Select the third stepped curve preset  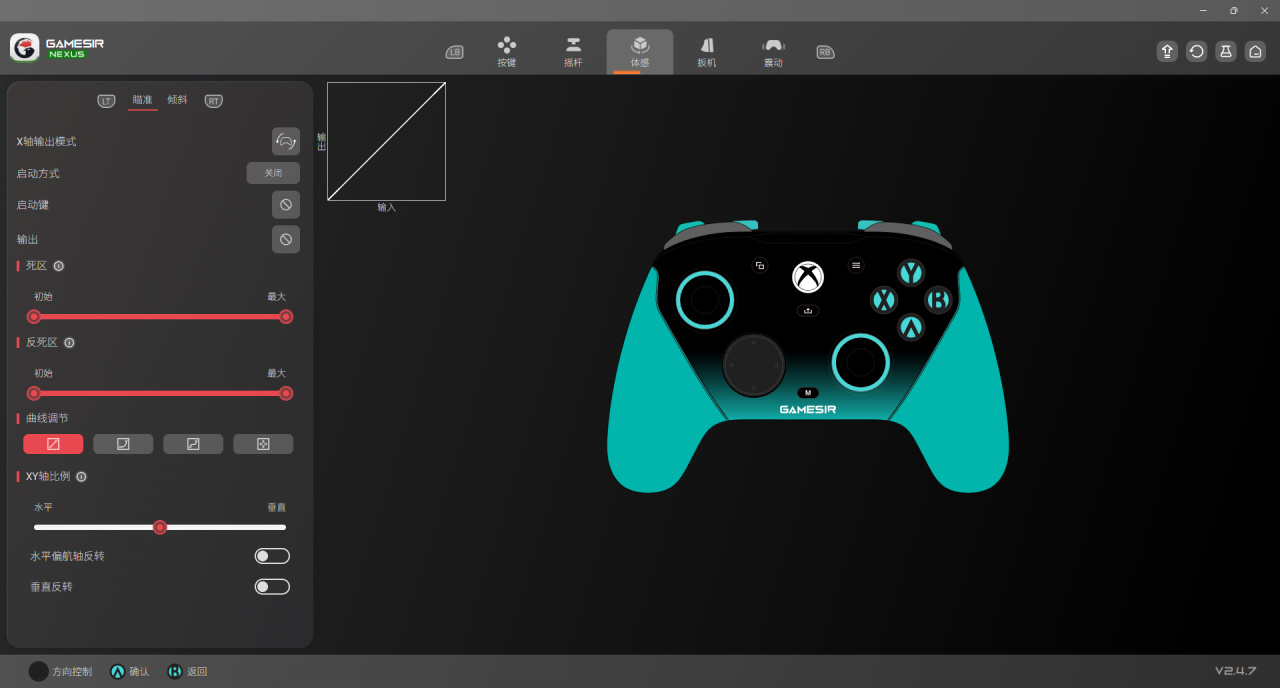[x=193, y=444]
